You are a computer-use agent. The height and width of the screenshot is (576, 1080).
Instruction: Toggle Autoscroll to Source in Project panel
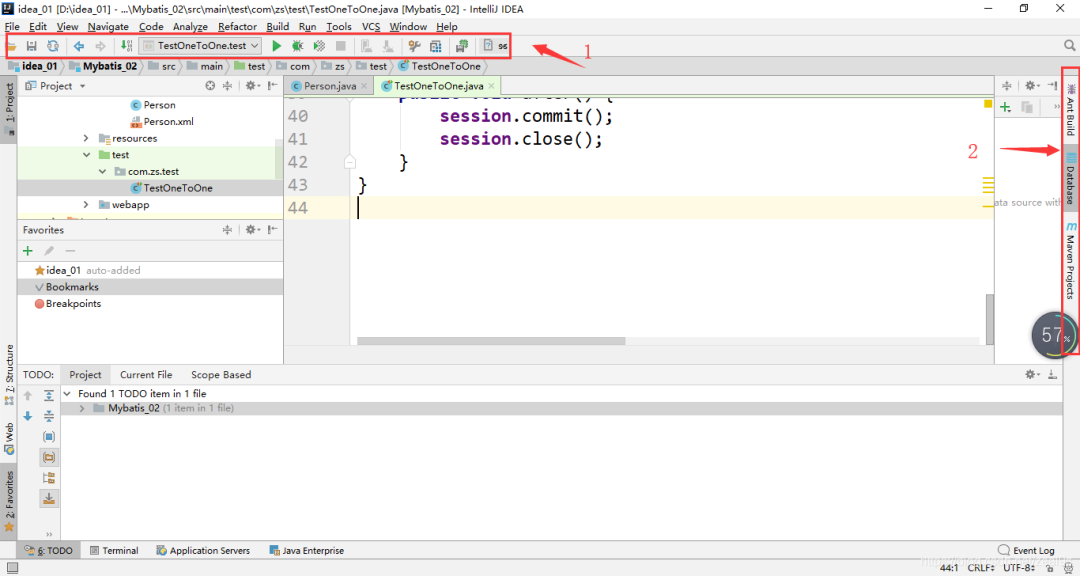click(x=251, y=85)
